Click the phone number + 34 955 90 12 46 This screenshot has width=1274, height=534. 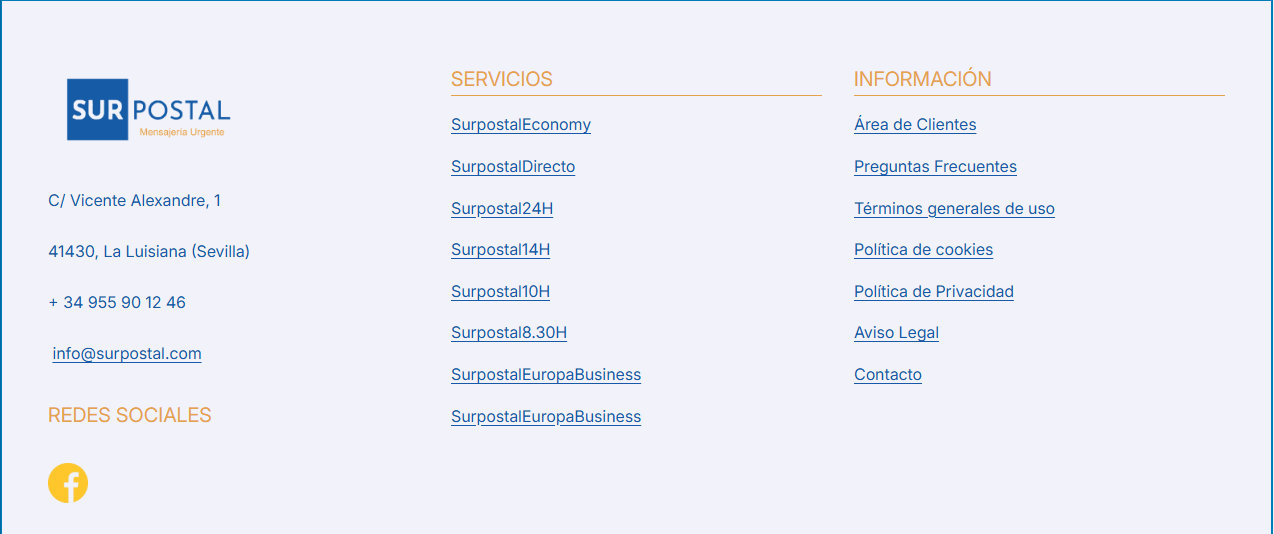(x=117, y=303)
